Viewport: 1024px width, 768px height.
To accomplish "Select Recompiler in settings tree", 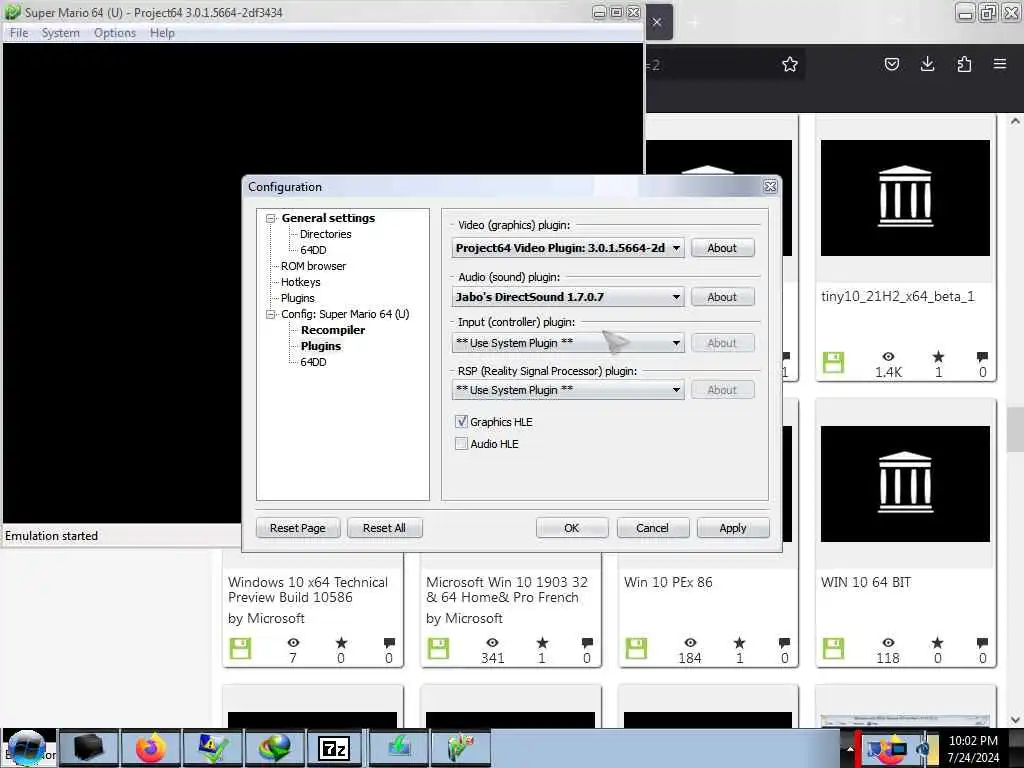I will pyautogui.click(x=333, y=330).
